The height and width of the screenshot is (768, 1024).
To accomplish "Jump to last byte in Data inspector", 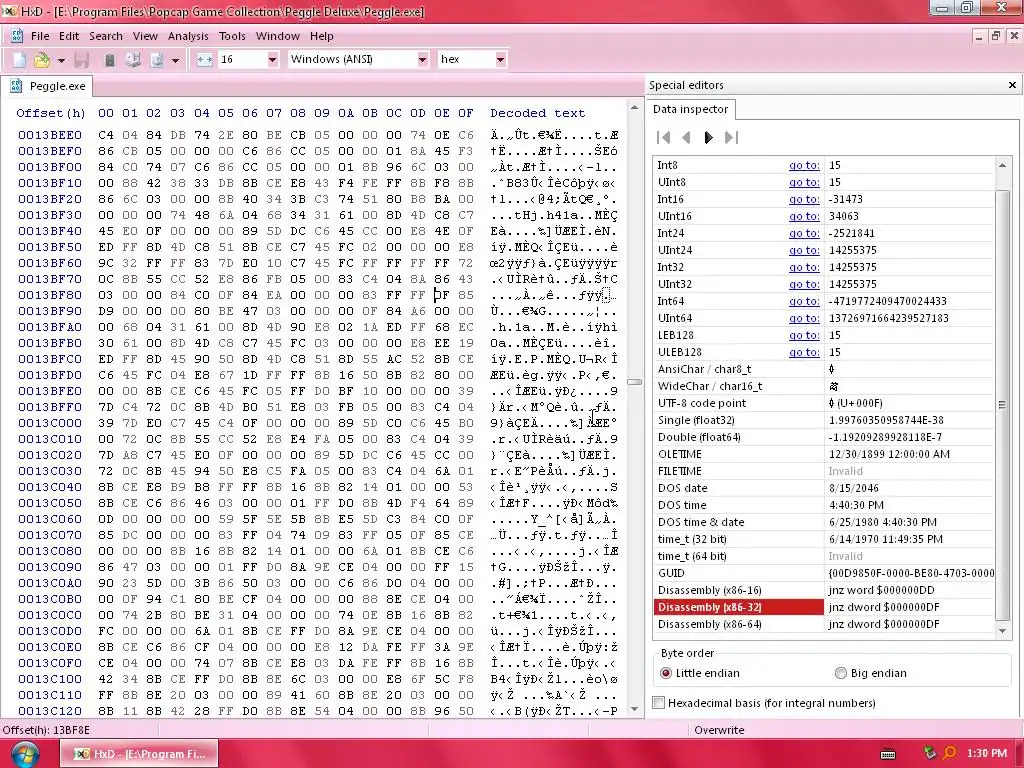I will tap(731, 137).
